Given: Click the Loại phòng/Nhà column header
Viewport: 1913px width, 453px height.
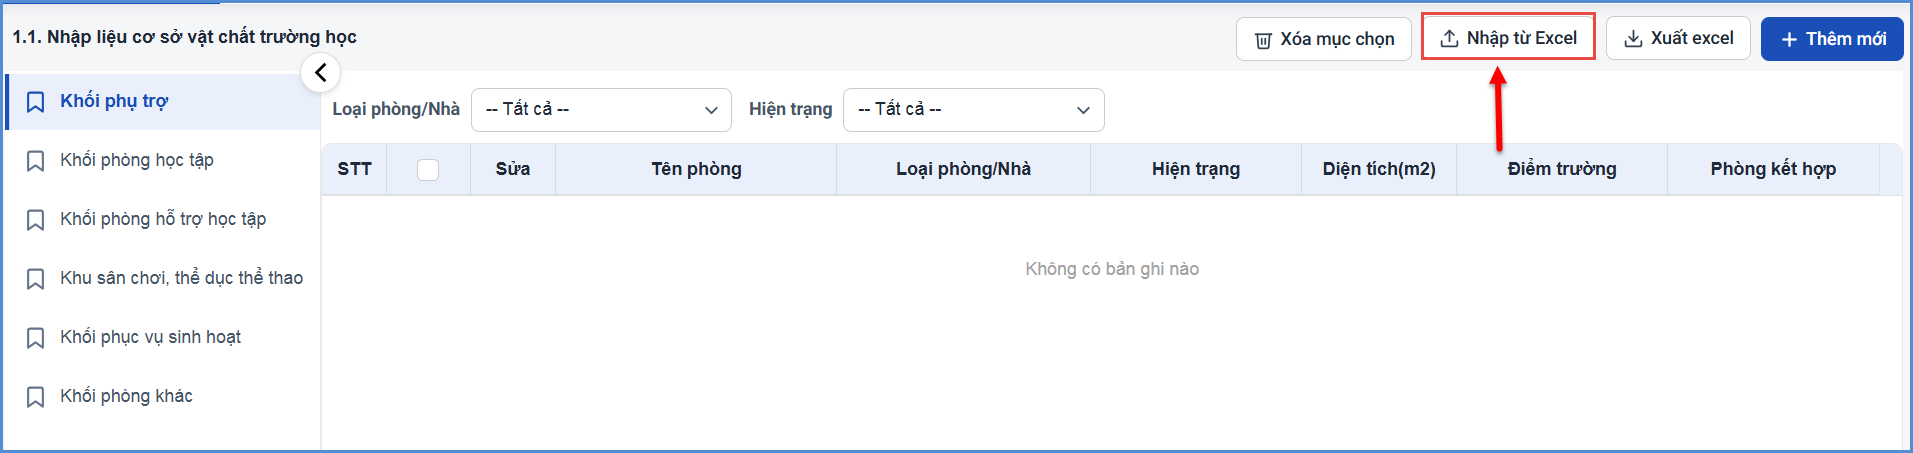Looking at the screenshot, I should (963, 169).
